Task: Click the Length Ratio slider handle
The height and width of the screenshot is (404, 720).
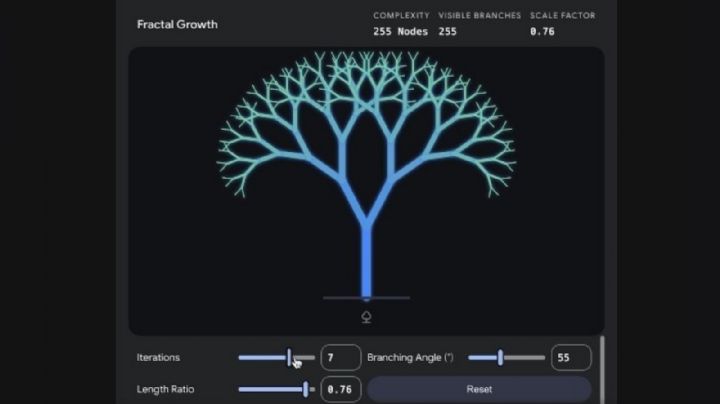Action: [306, 389]
